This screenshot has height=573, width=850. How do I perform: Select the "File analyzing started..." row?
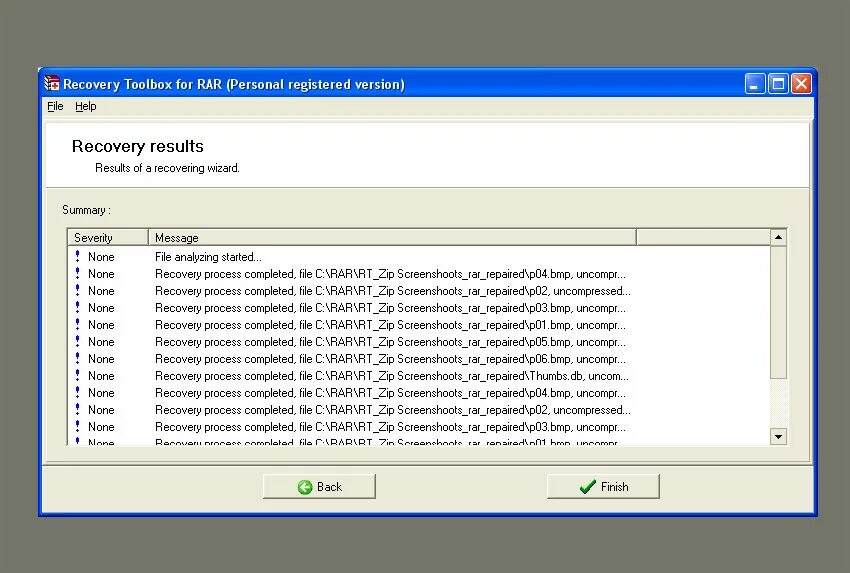[x=418, y=257]
